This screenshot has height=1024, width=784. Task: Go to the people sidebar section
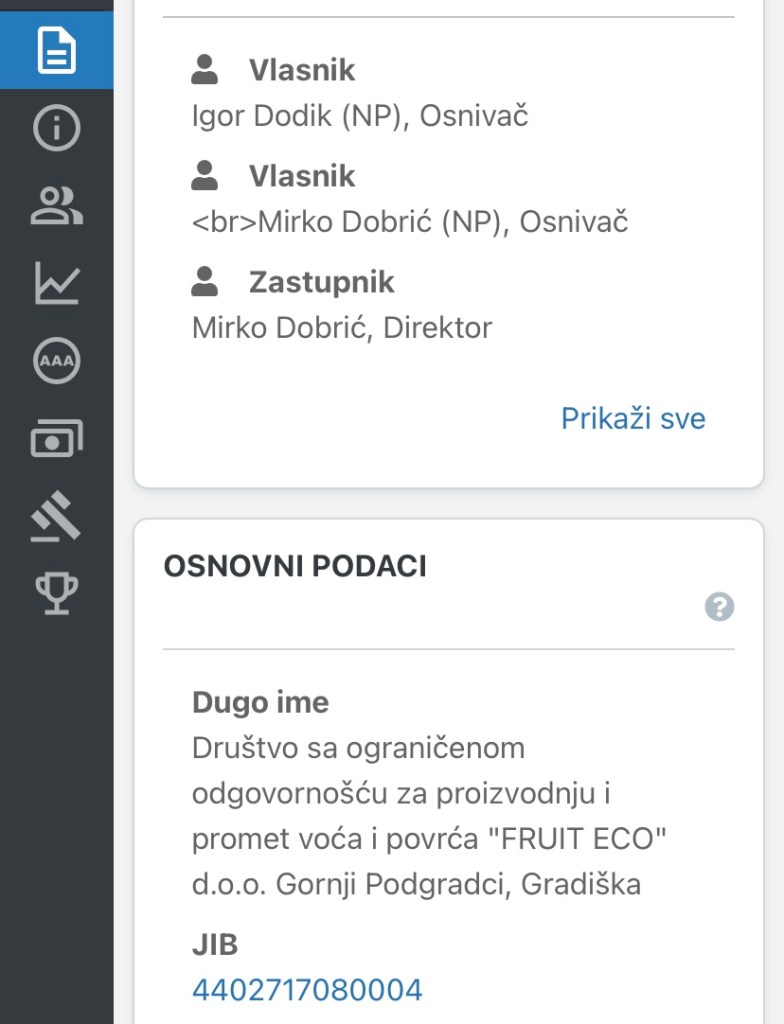(x=56, y=206)
